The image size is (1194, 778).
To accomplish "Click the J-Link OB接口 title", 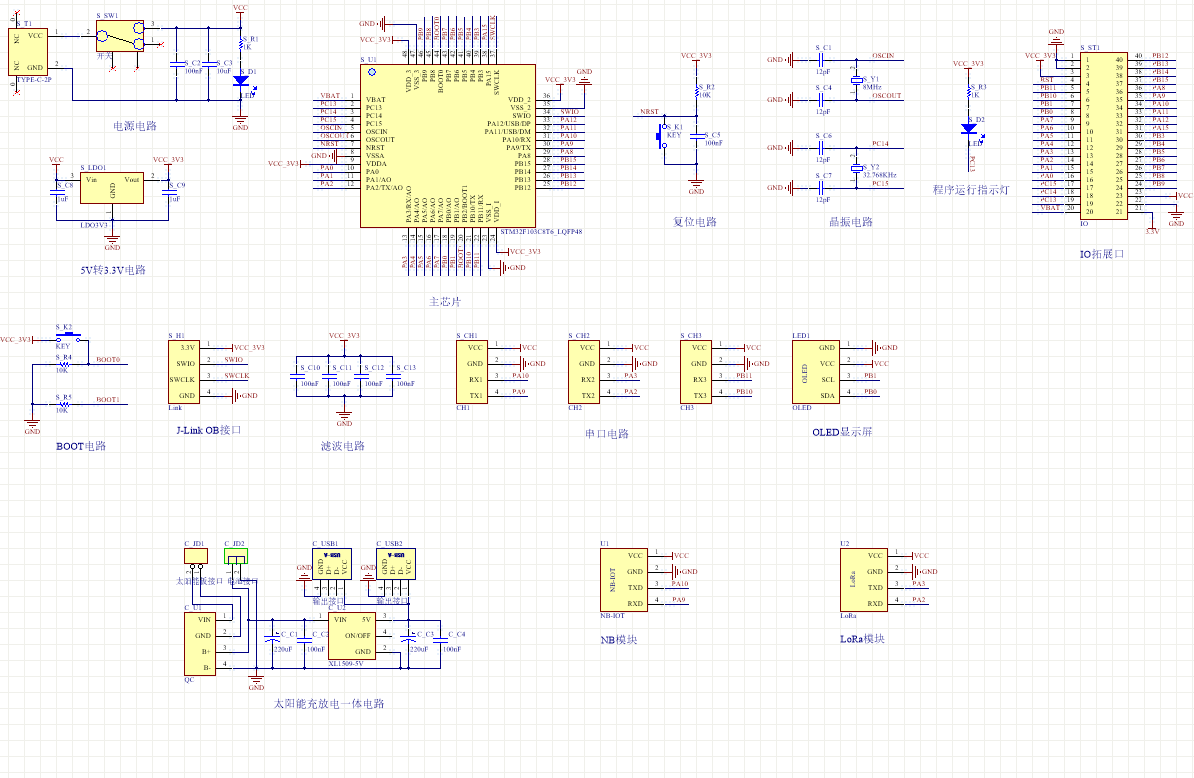I will tap(209, 430).
